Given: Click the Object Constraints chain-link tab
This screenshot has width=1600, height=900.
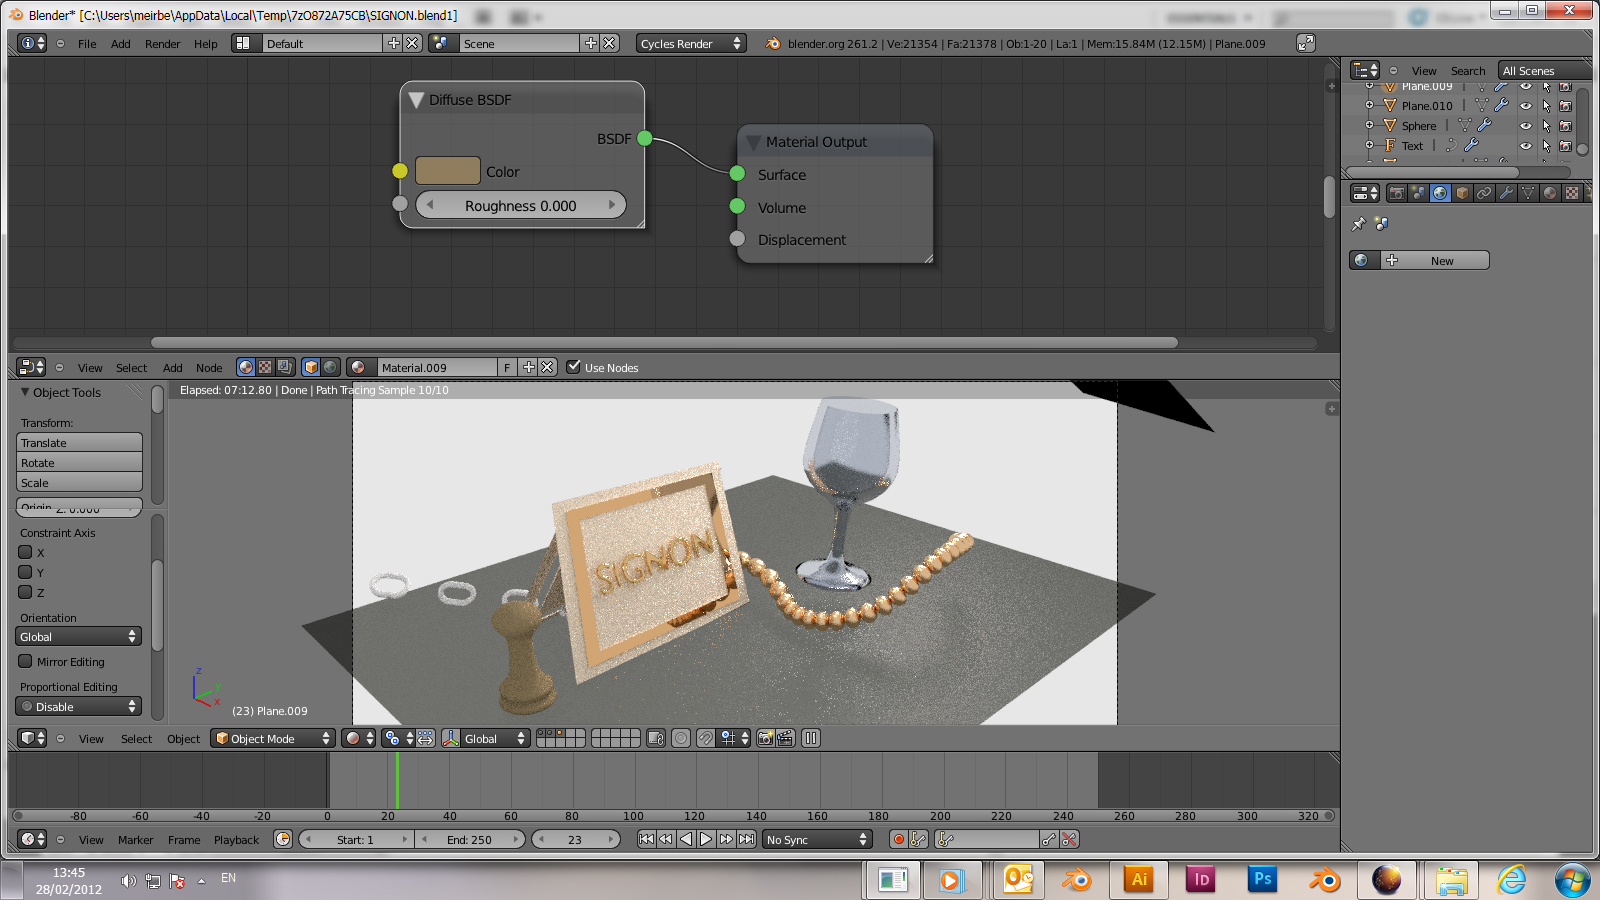Looking at the screenshot, I should click(x=1484, y=193).
